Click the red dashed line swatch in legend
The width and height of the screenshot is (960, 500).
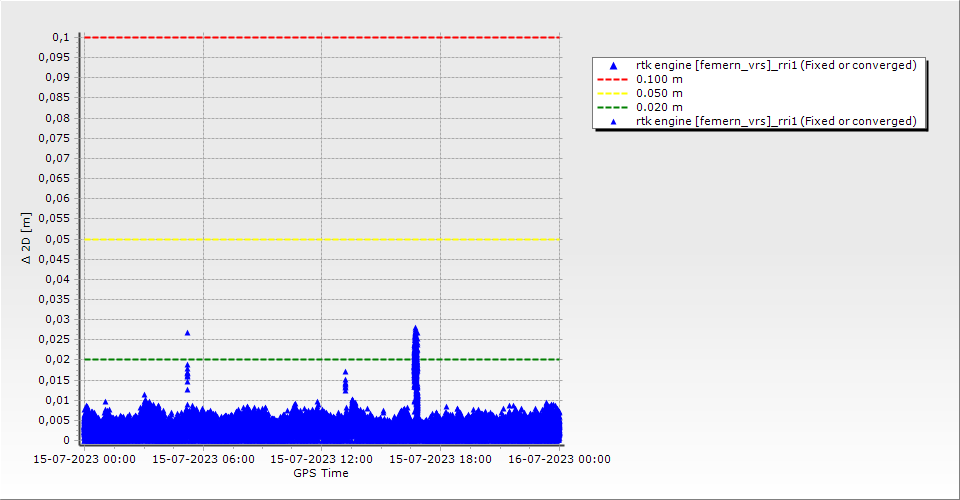coord(614,79)
